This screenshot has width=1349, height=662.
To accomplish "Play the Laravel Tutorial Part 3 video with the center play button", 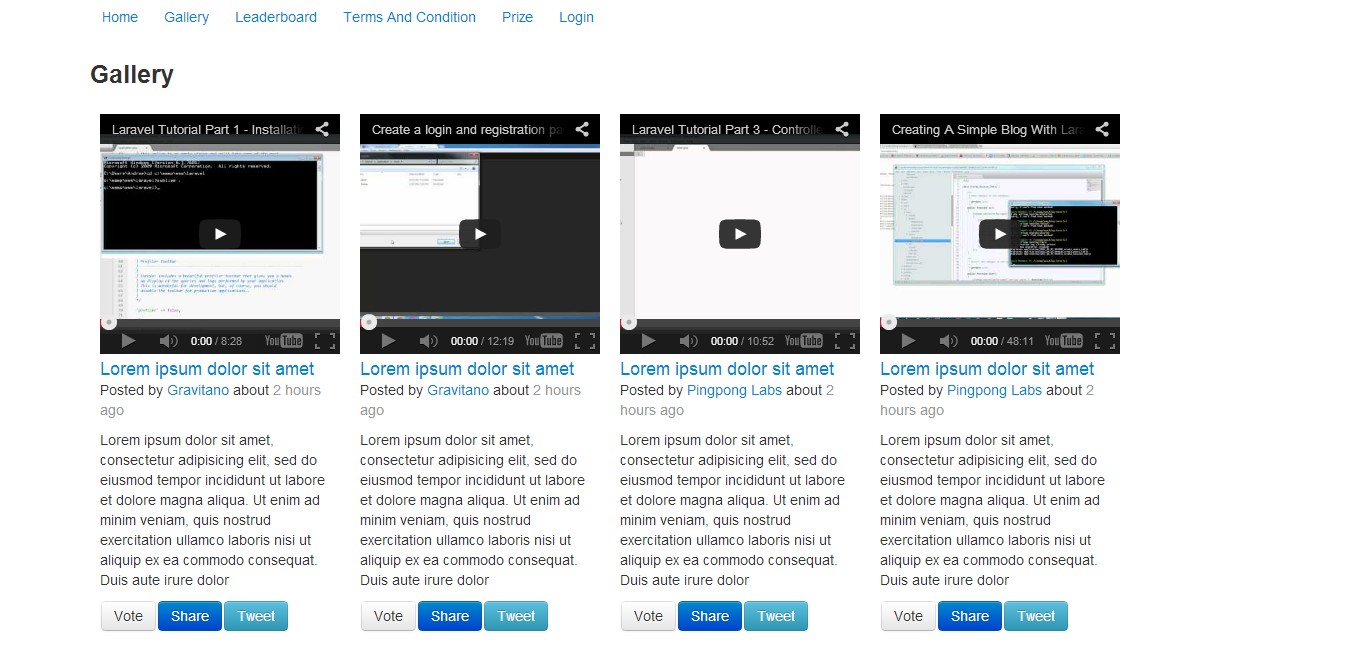I will 740,234.
